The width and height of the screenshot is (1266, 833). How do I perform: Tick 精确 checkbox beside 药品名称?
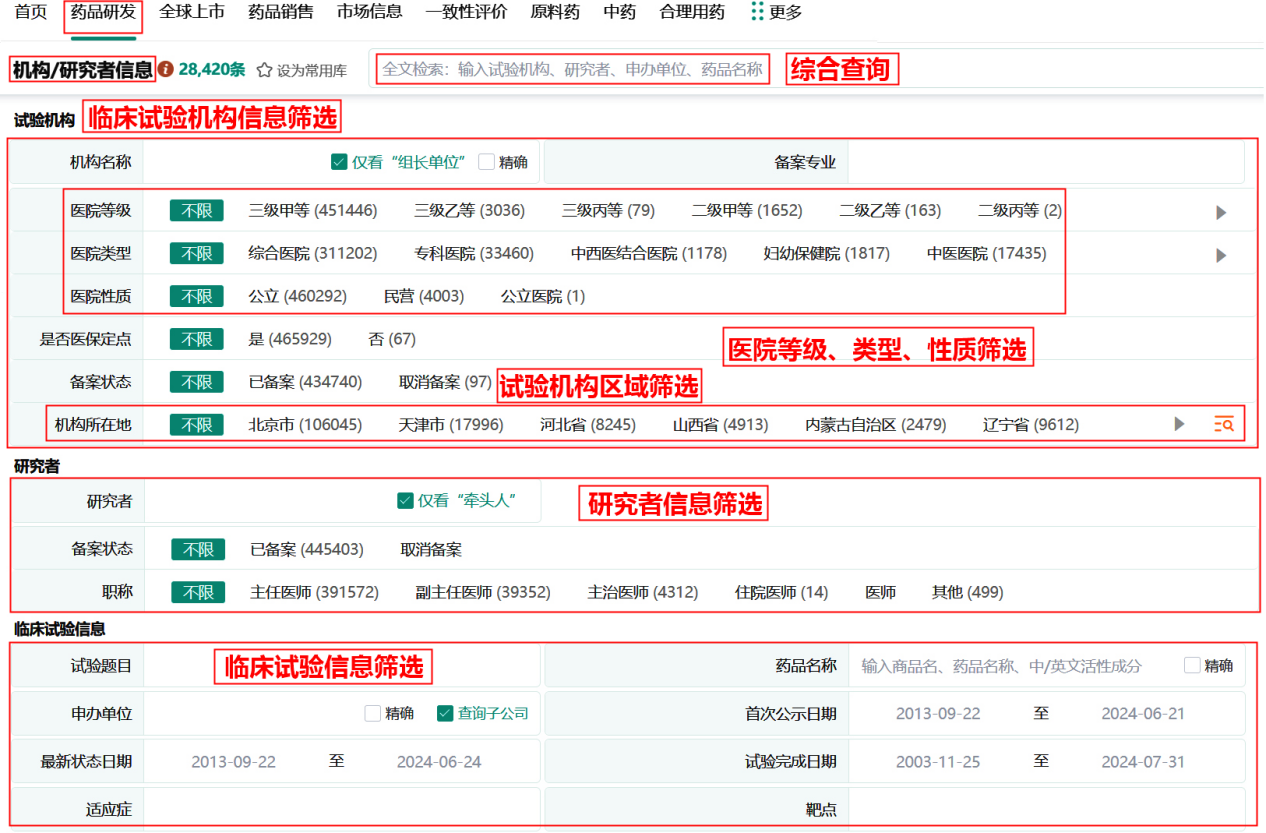[x=1192, y=665]
